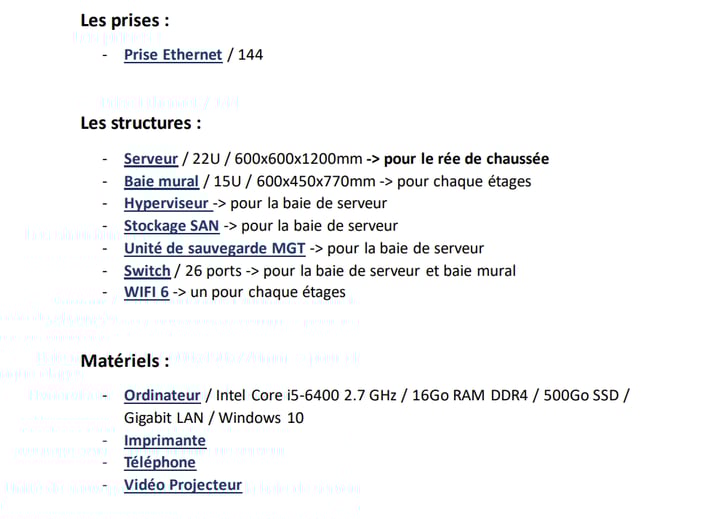Open the Switch hyperlink

tap(147, 271)
